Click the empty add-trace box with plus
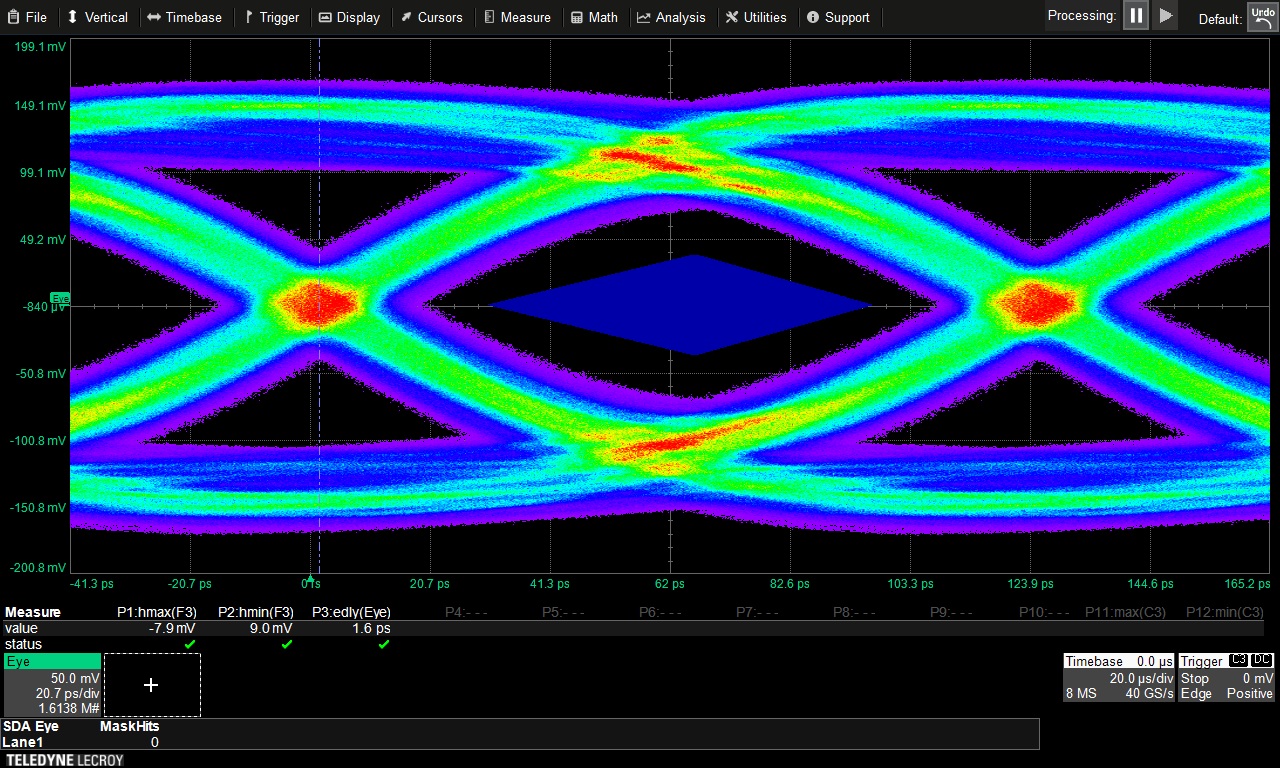Viewport: 1280px width, 768px height. tap(152, 685)
